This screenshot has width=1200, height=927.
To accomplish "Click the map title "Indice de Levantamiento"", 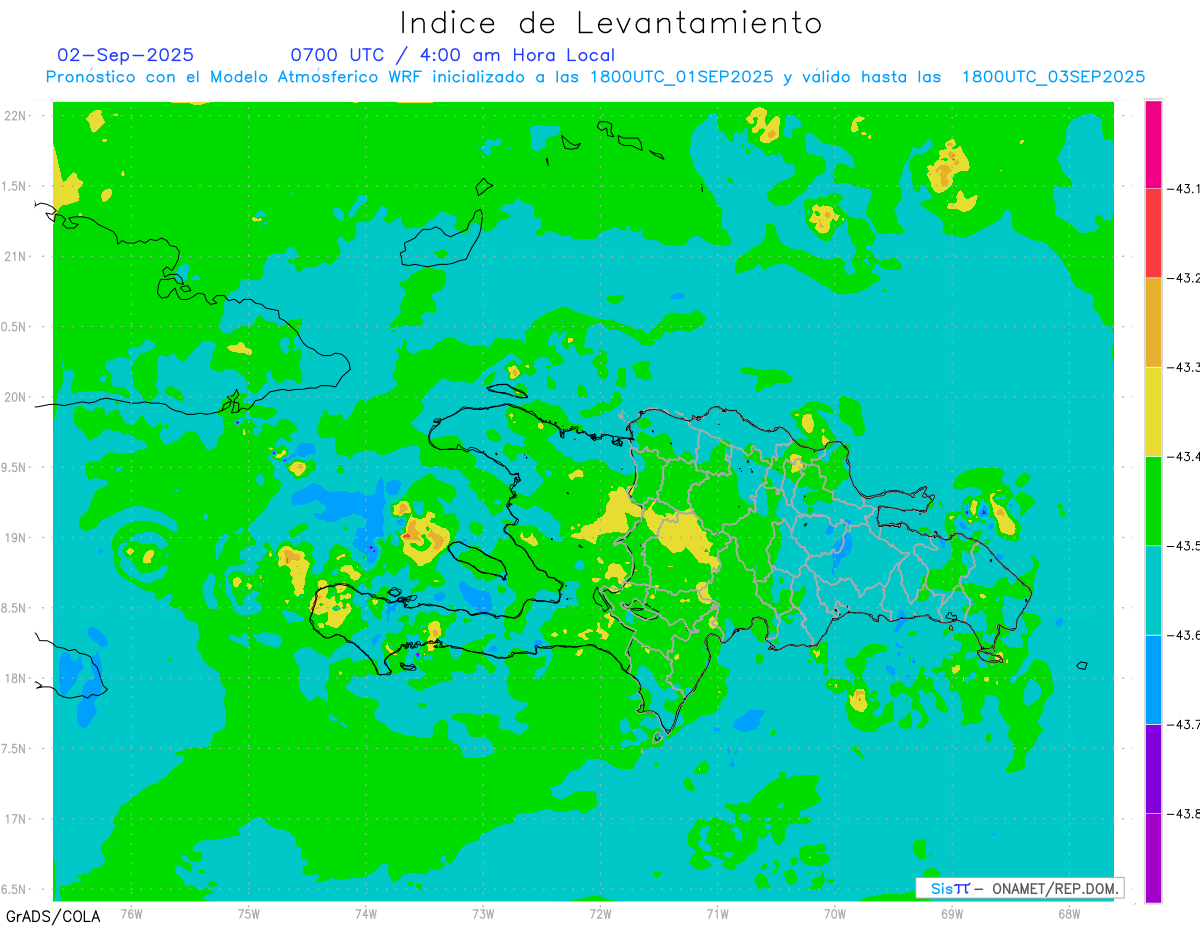I will point(611,23).
